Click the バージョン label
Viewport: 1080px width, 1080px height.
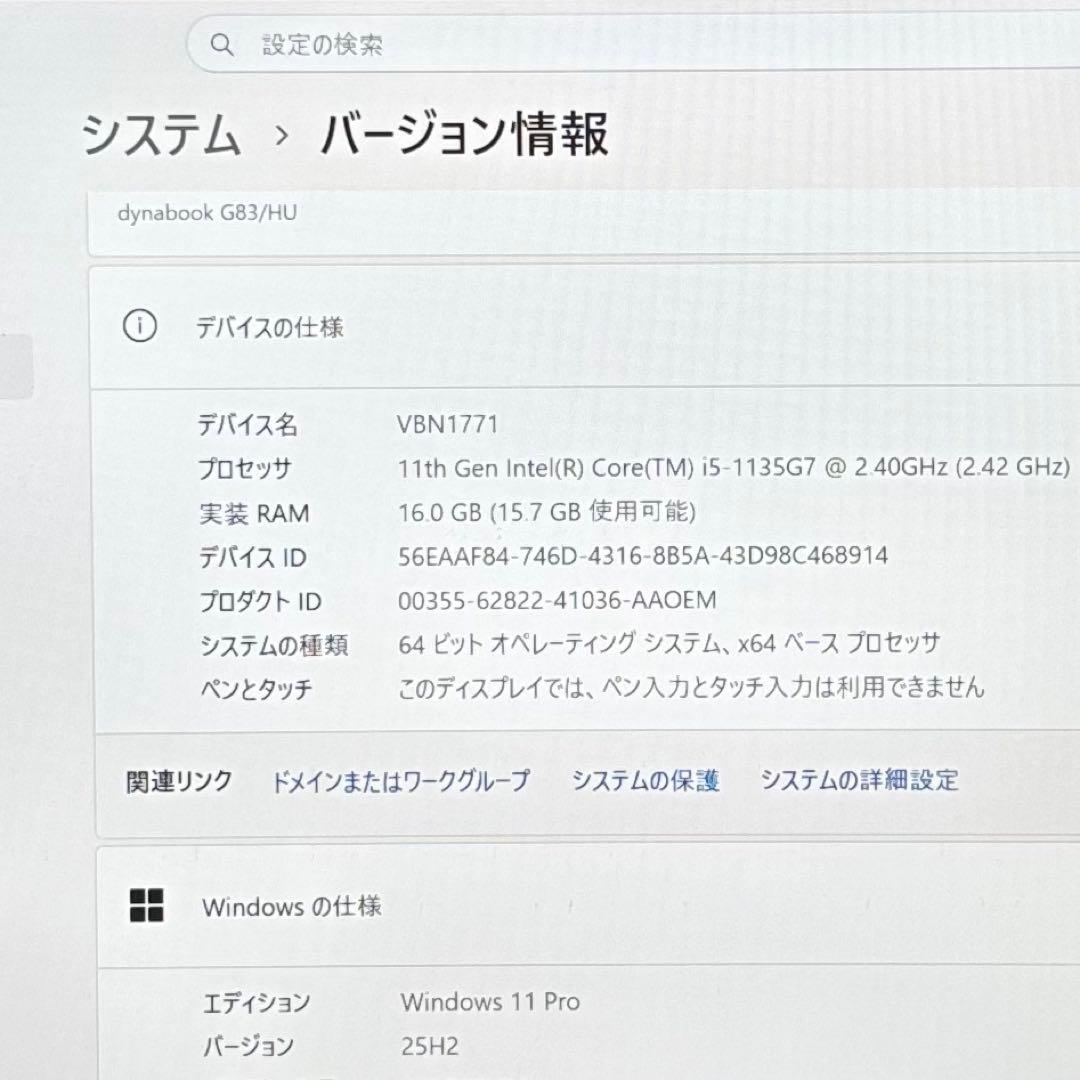tap(249, 1048)
